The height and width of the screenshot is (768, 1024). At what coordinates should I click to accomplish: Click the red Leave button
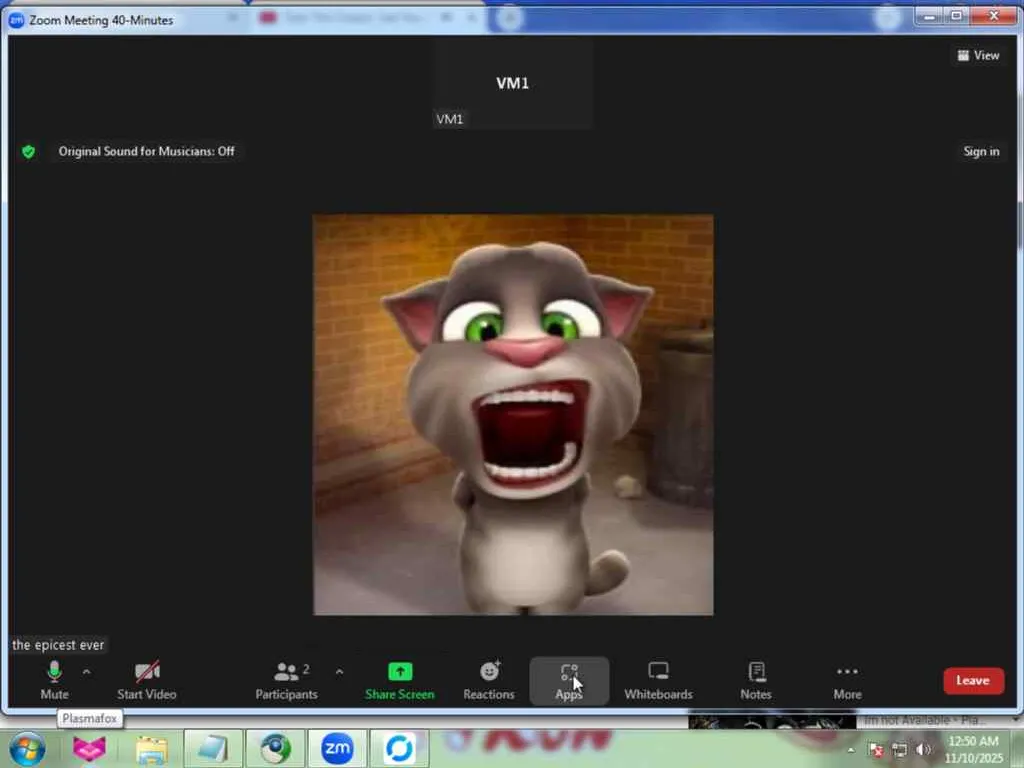[973, 680]
